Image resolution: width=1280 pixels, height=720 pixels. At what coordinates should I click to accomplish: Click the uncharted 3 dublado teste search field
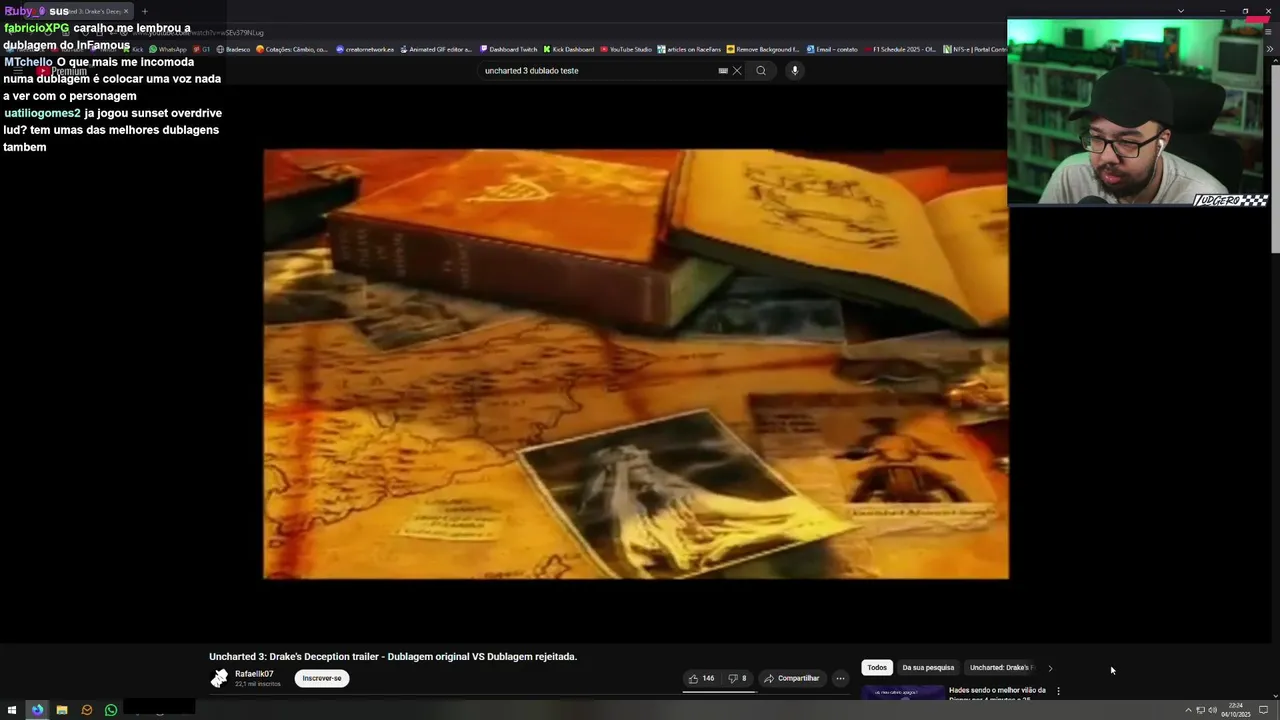597,71
